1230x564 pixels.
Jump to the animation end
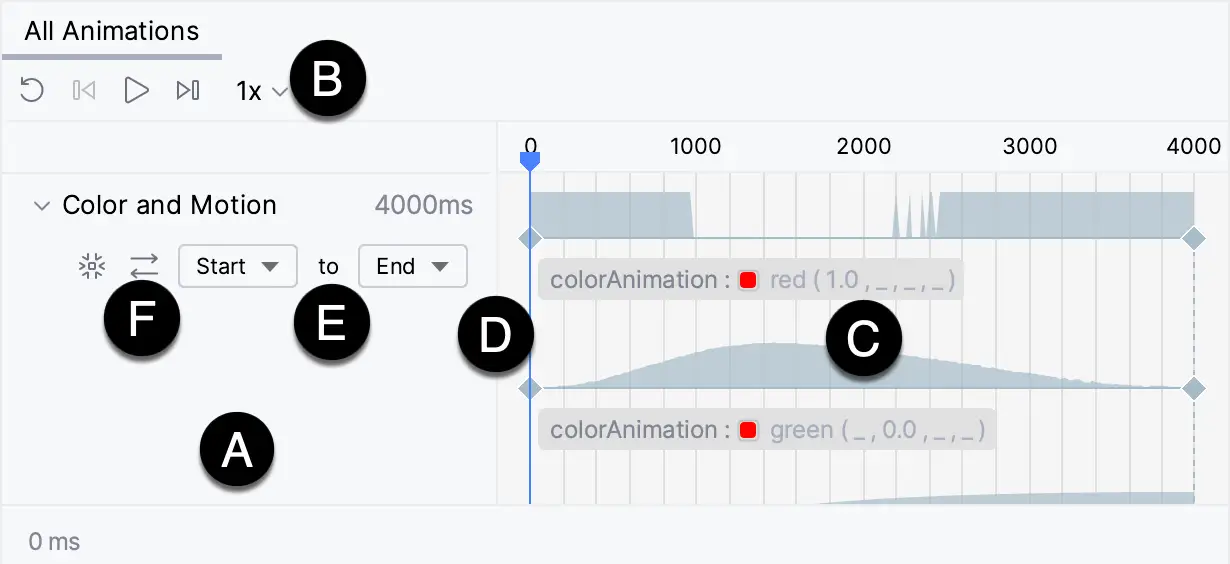click(x=188, y=91)
